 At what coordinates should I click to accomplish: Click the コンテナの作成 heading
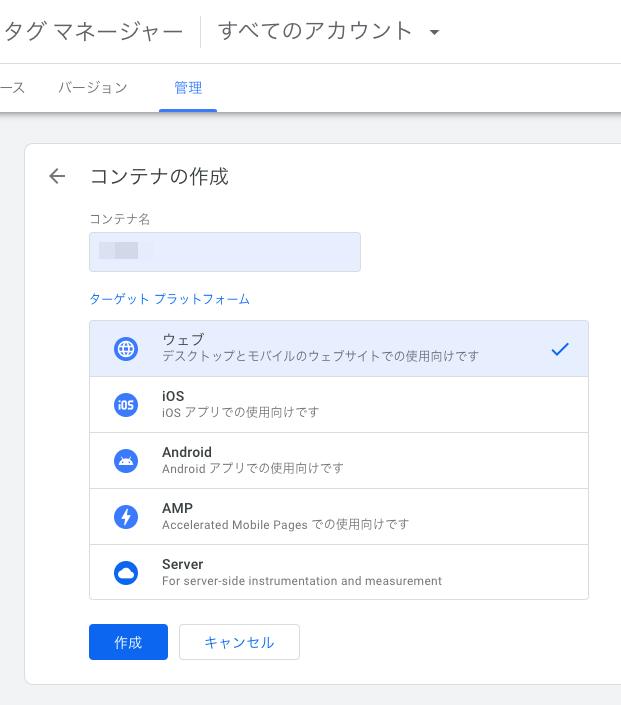pos(160,176)
